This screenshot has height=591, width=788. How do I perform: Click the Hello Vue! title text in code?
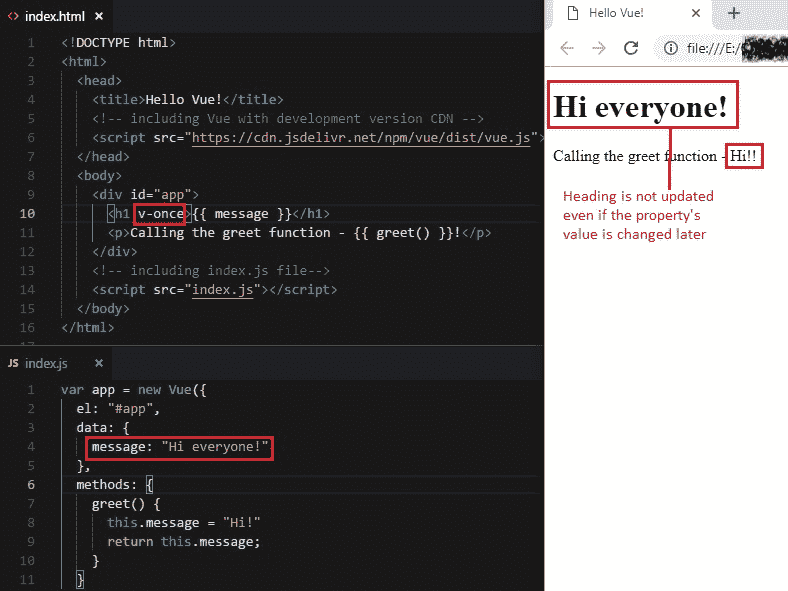(x=183, y=100)
